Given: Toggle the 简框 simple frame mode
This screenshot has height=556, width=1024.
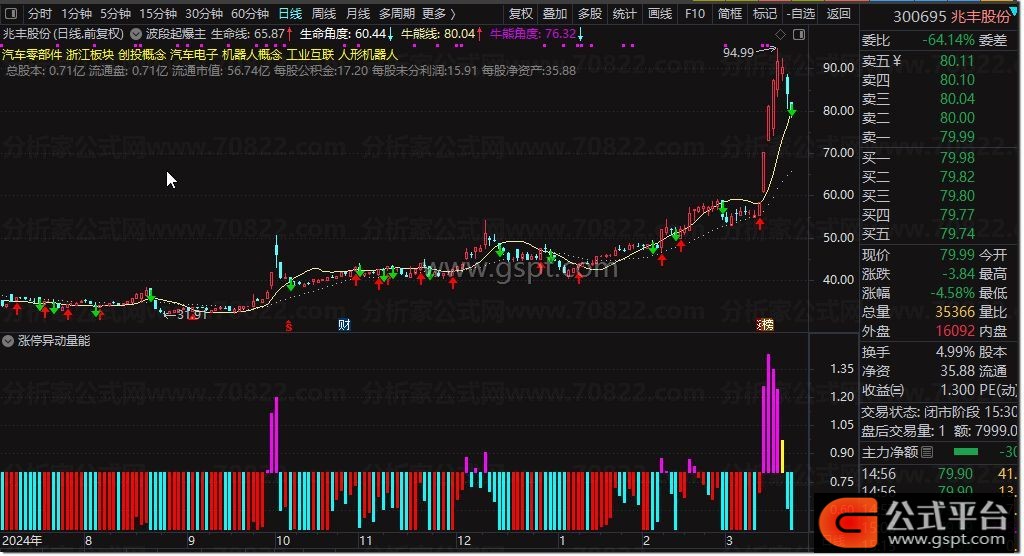Looking at the screenshot, I should coord(729,13).
